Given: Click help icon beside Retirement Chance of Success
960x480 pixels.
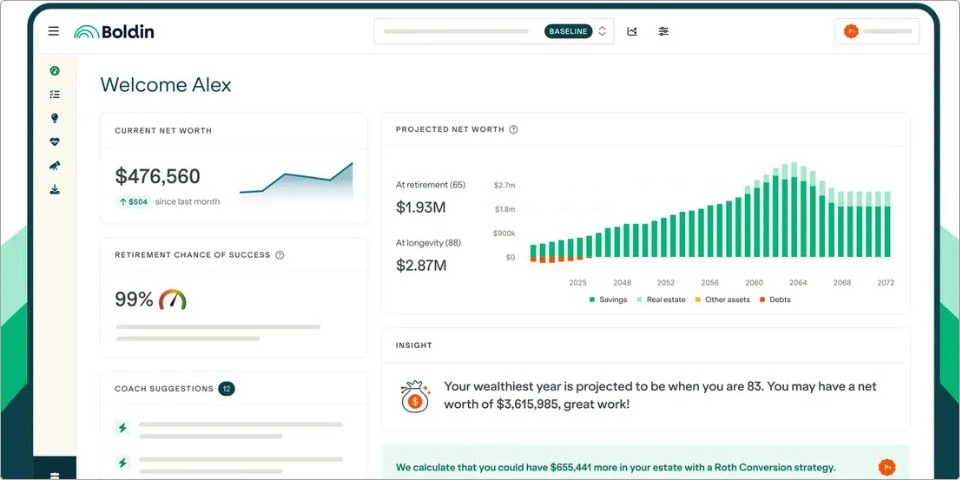Looking at the screenshot, I should click(x=280, y=255).
